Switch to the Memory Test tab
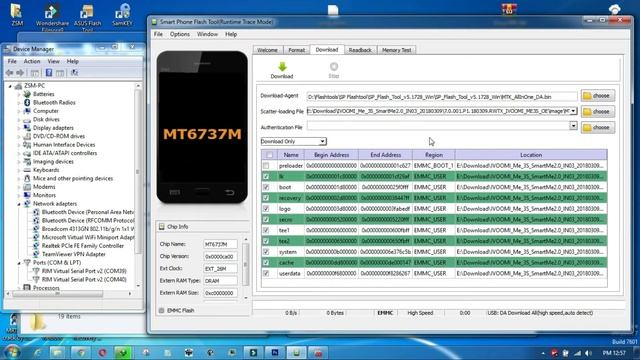 [x=396, y=50]
